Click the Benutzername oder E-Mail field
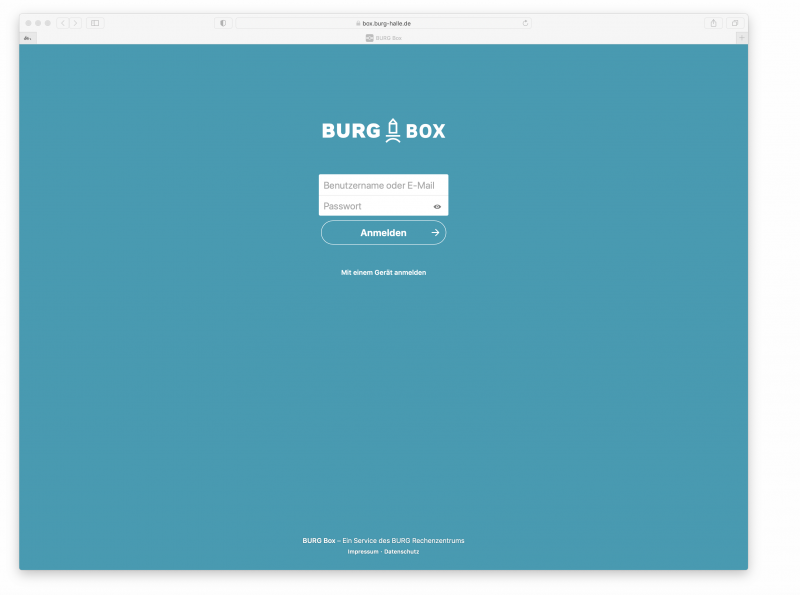This screenshot has height=595, width=800. [383, 185]
